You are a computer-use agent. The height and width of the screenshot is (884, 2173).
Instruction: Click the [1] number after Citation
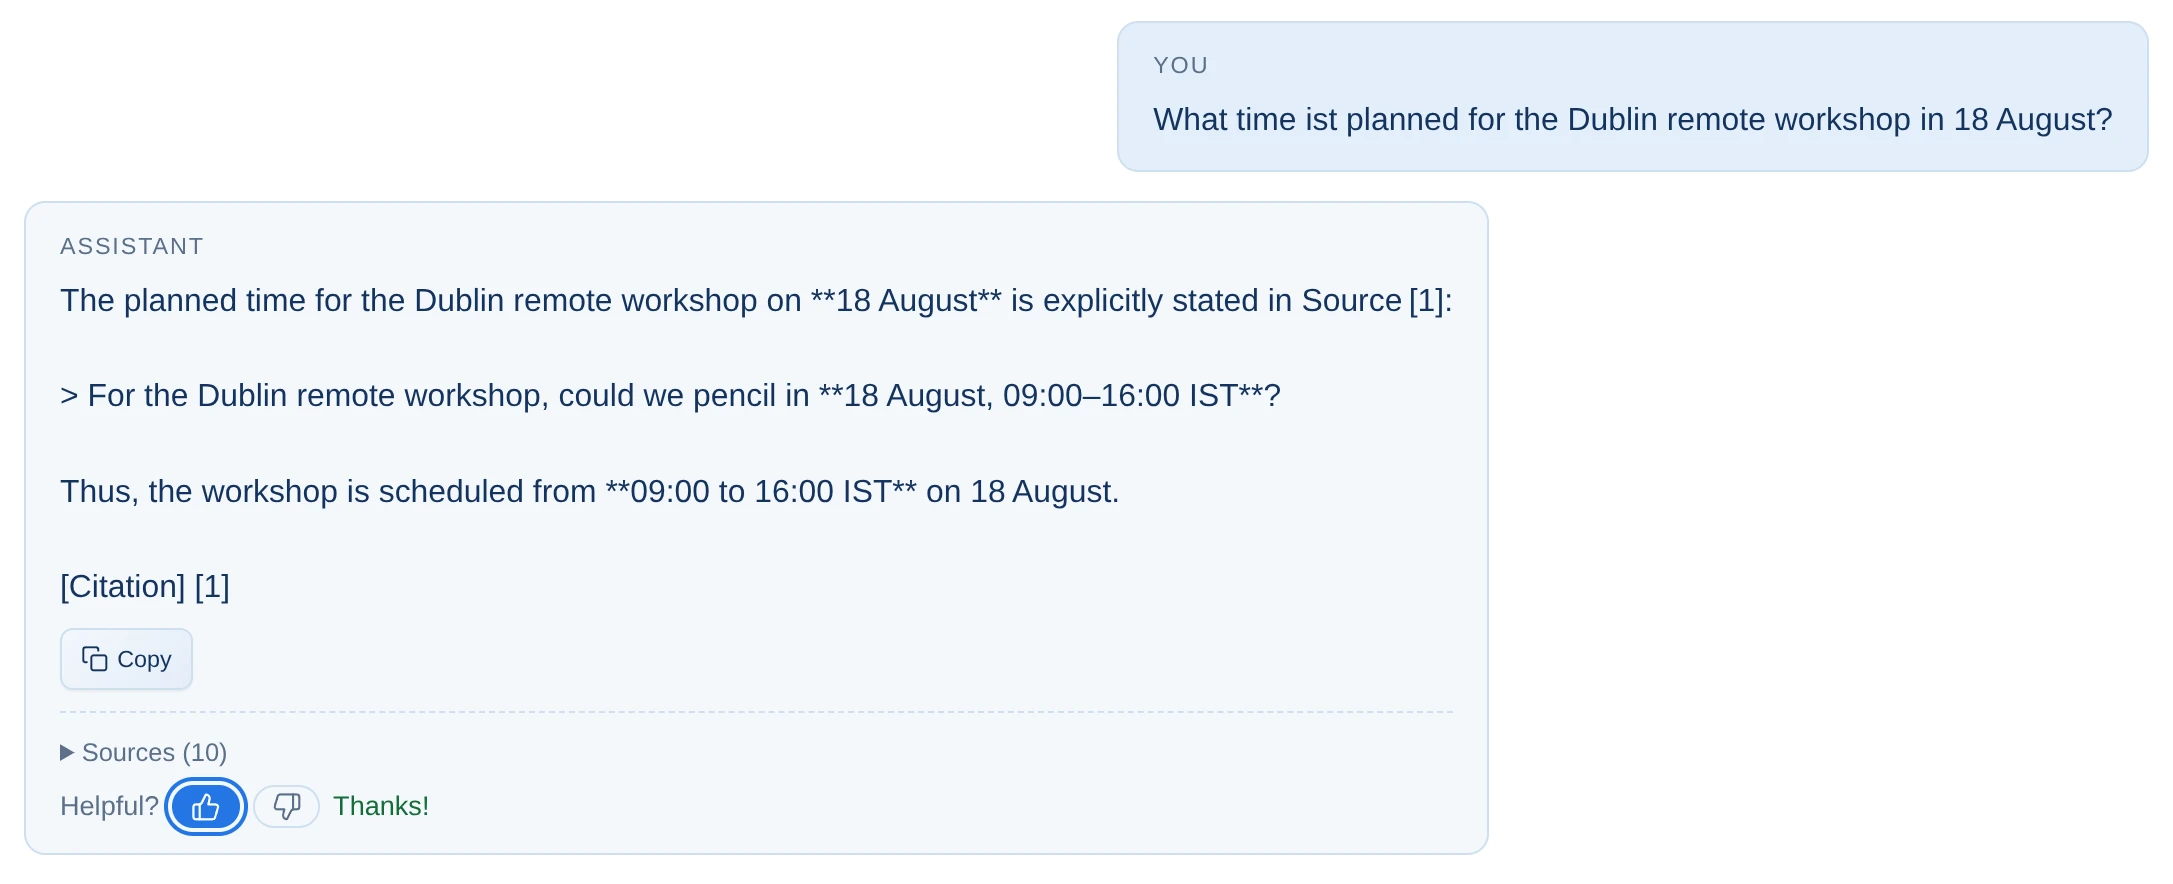coord(212,586)
